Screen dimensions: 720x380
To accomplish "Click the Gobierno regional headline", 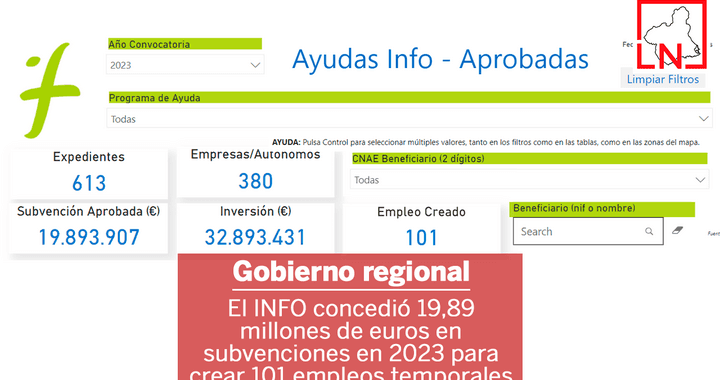I will 351,272.
